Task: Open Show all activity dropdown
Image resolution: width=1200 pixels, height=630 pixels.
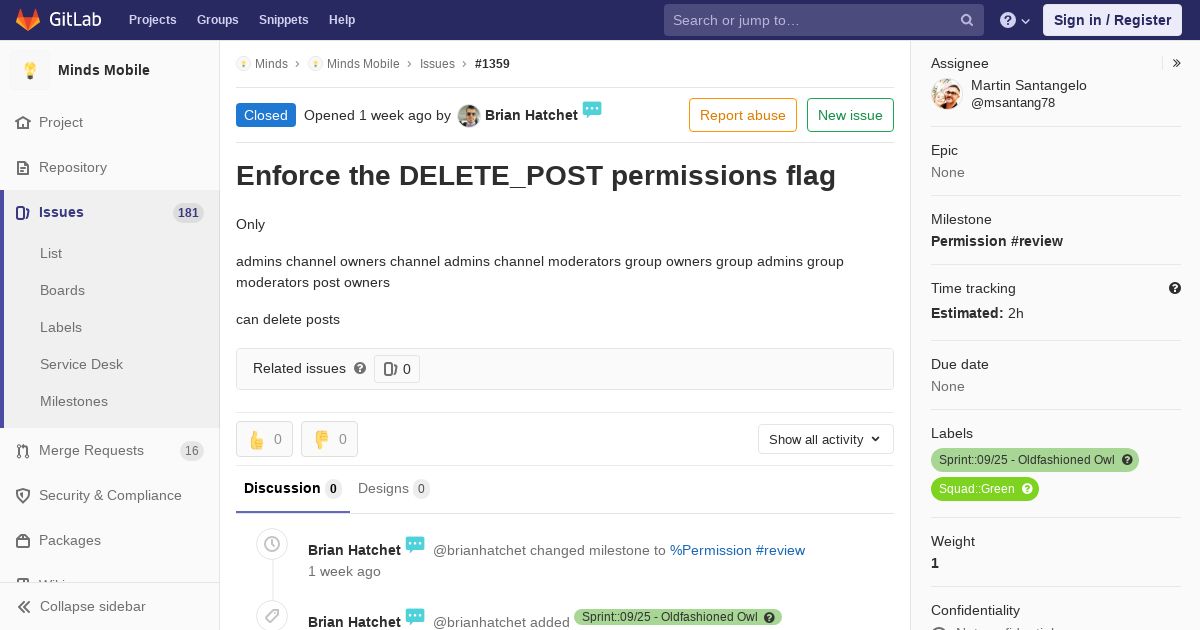Action: 826,439
